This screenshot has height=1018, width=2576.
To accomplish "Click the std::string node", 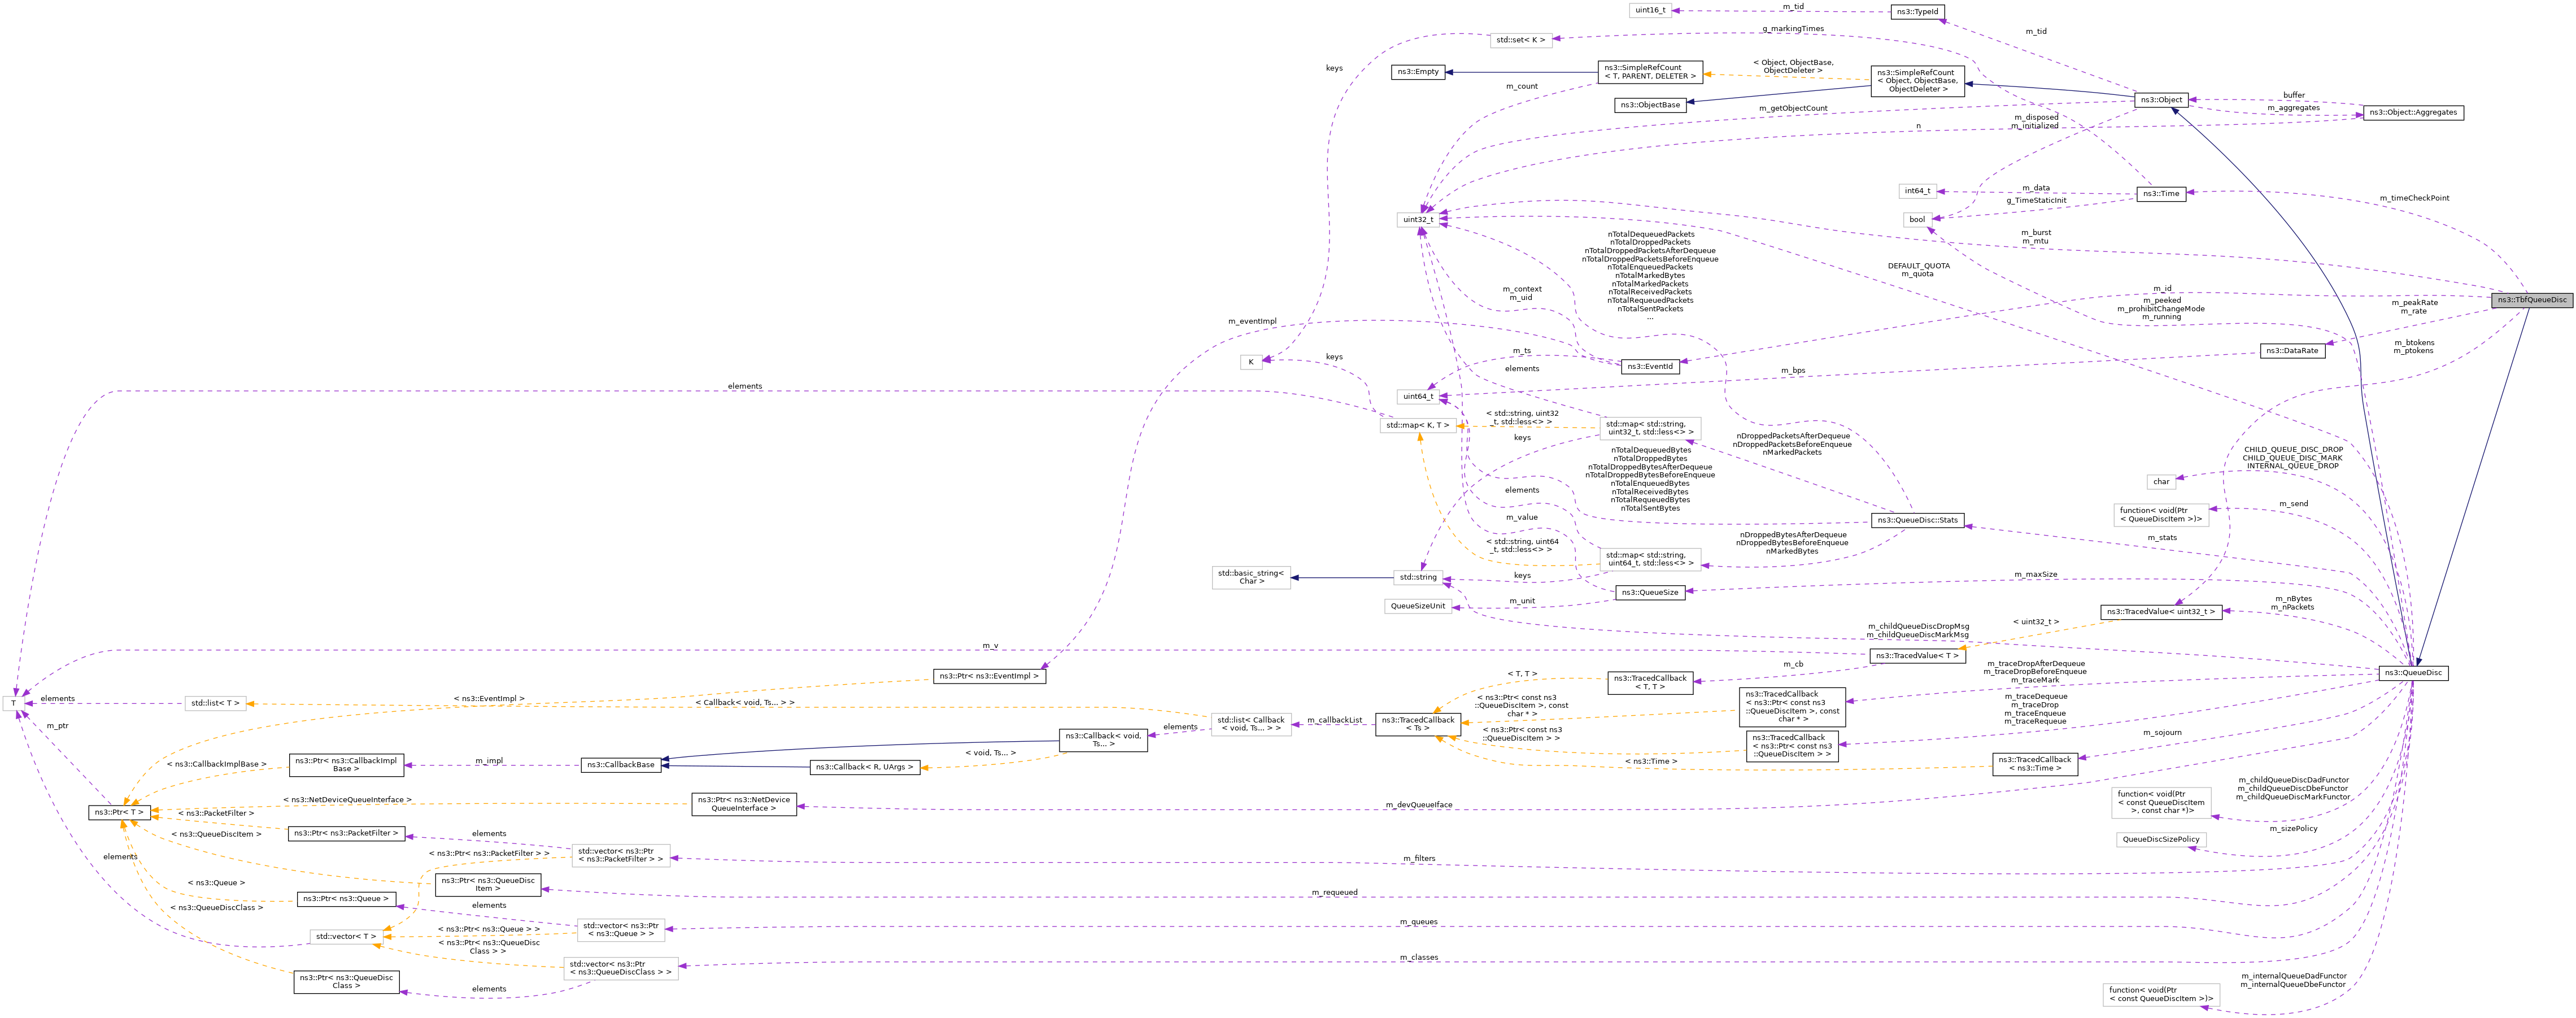I will click(1418, 578).
